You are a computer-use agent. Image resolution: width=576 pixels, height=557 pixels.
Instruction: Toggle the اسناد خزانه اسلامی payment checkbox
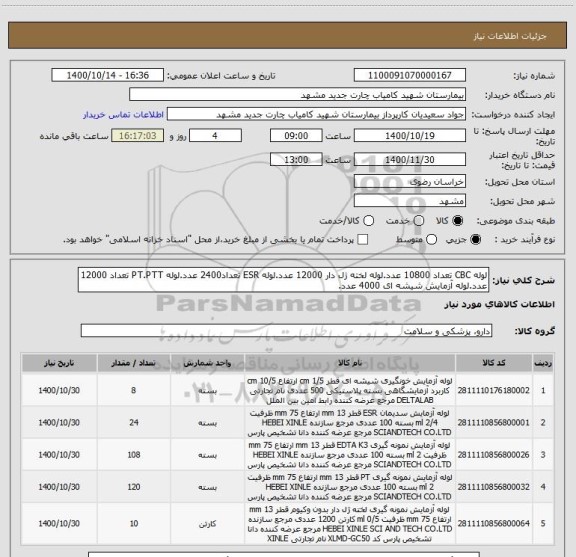[x=363, y=240]
